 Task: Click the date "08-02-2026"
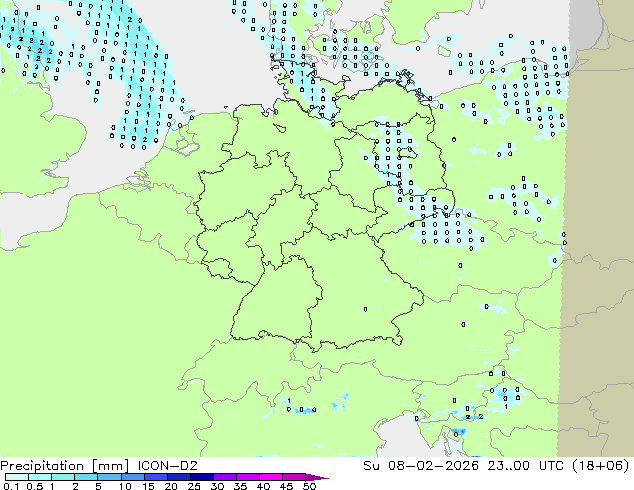tap(433, 466)
